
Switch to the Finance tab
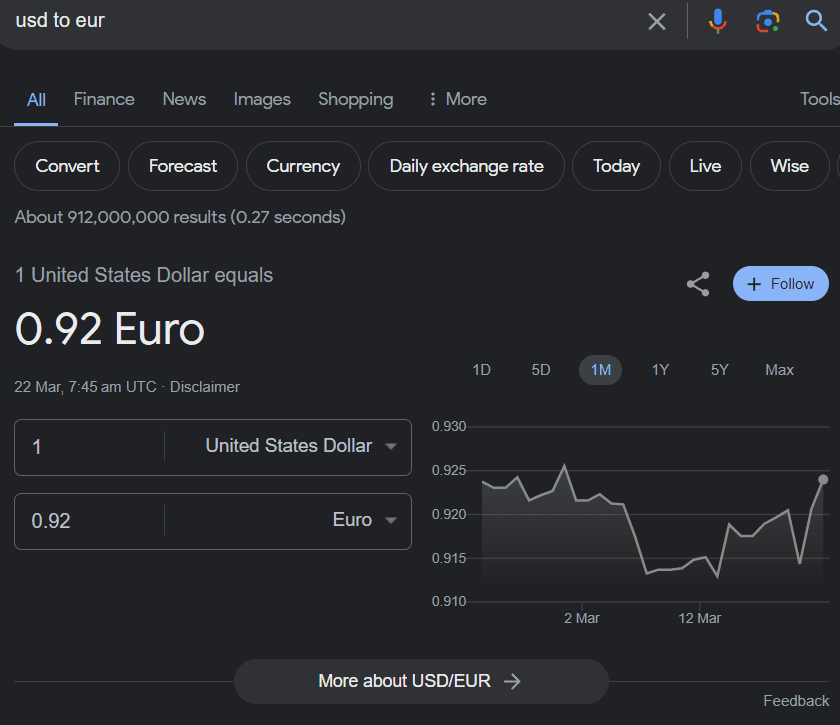(x=104, y=99)
